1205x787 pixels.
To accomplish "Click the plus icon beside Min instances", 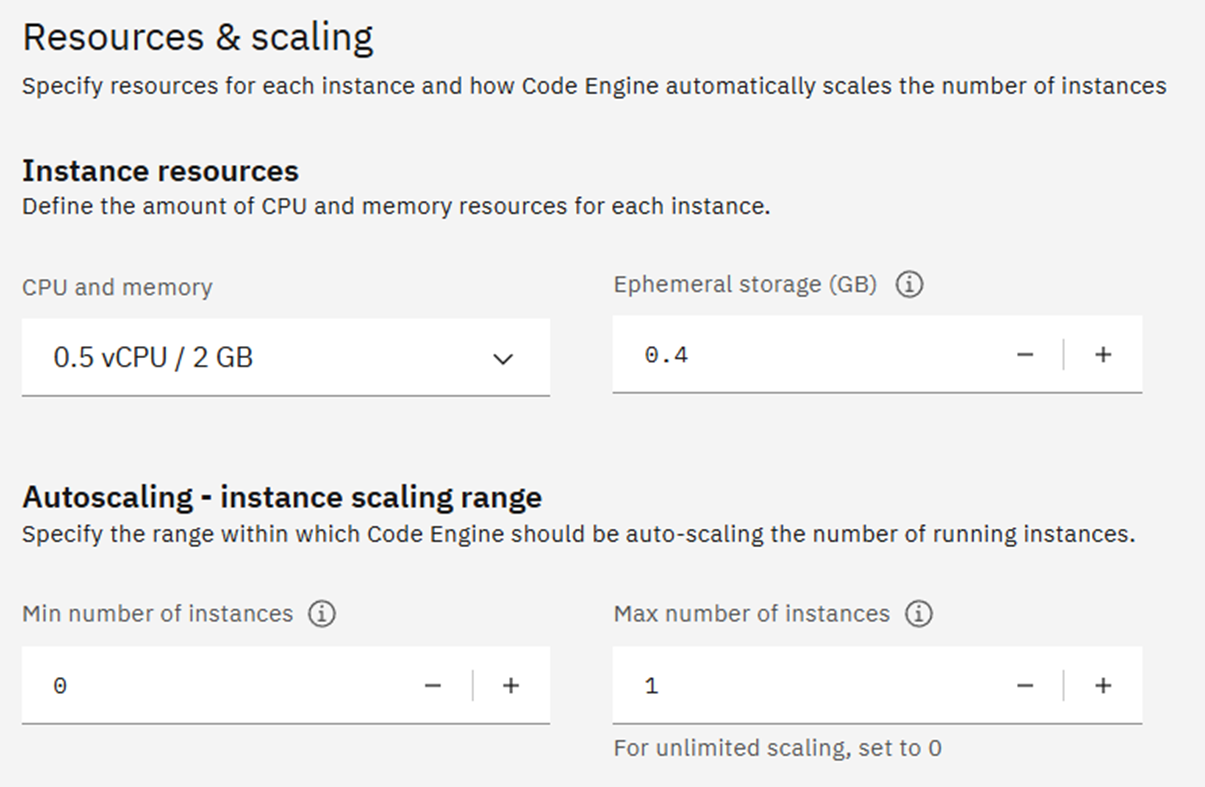I will coord(511,685).
